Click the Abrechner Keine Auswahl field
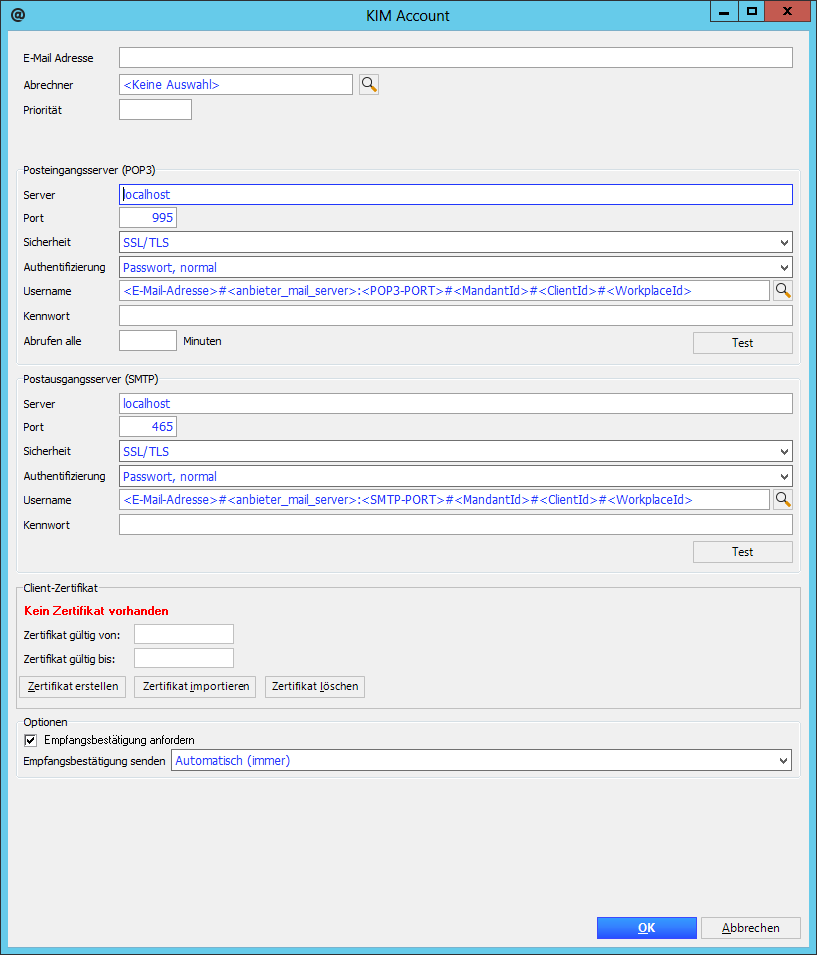Image resolution: width=817 pixels, height=955 pixels. 236,84
